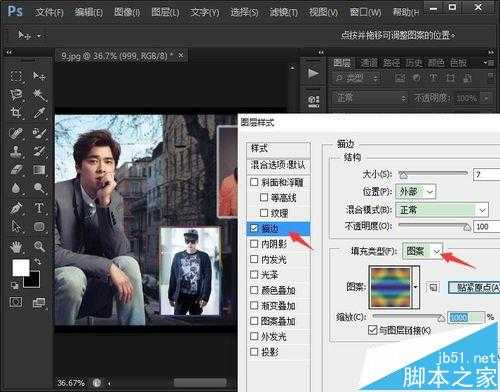
Task: Open layer filter 类型 dropdown
Action: tap(357, 78)
